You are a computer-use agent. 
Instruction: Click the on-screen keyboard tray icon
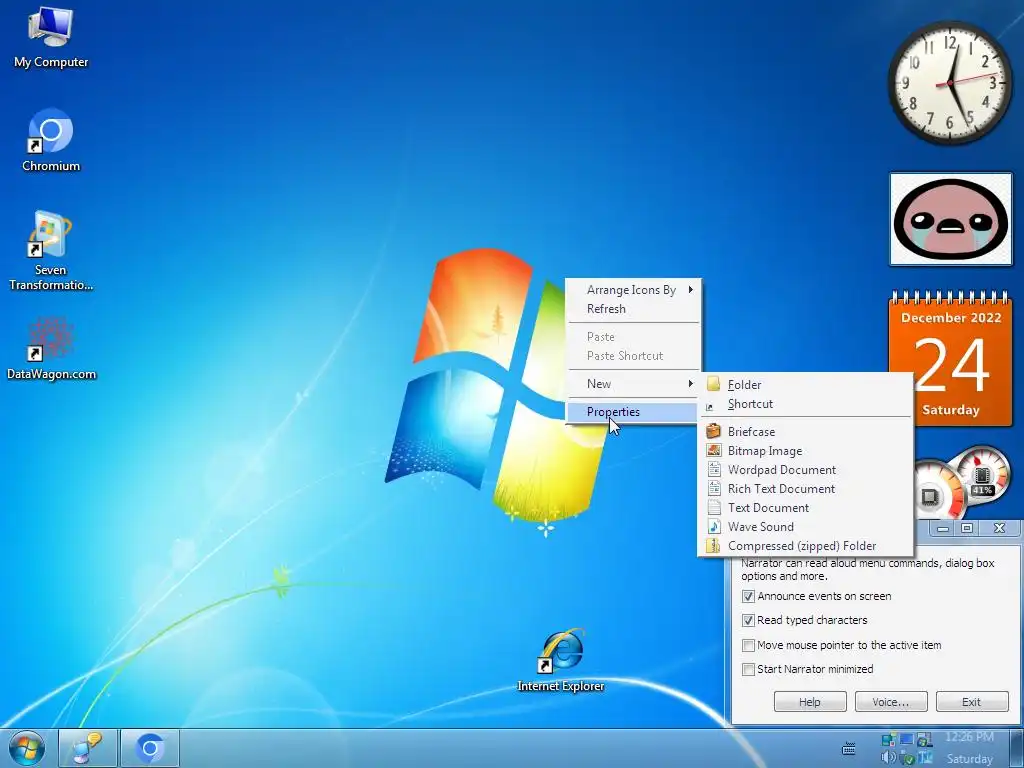[849, 748]
